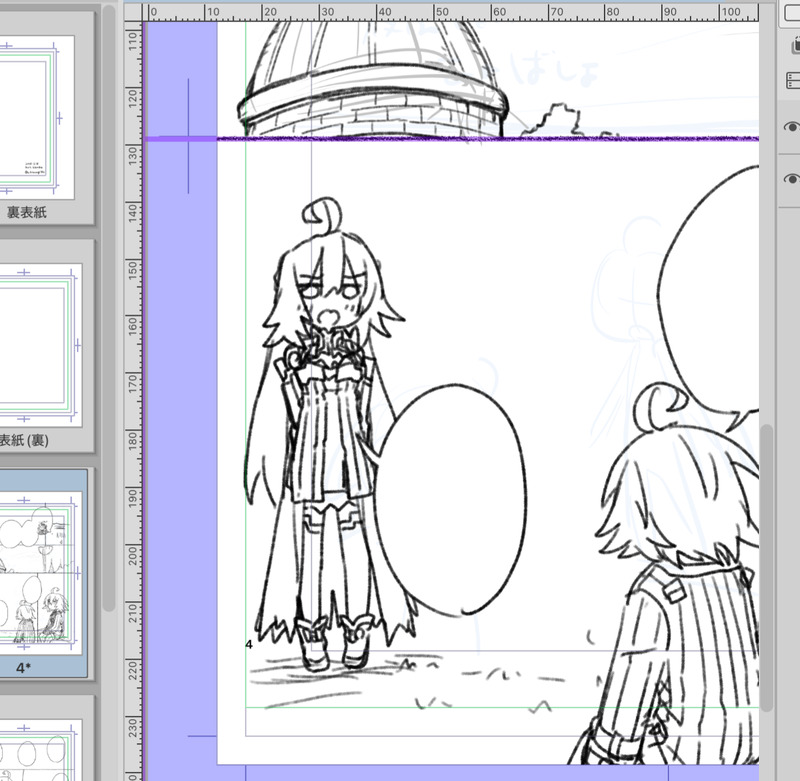This screenshot has width=800, height=781.
Task: Open the 表紙 (裏) page thumbnail
Action: [x=40, y=345]
